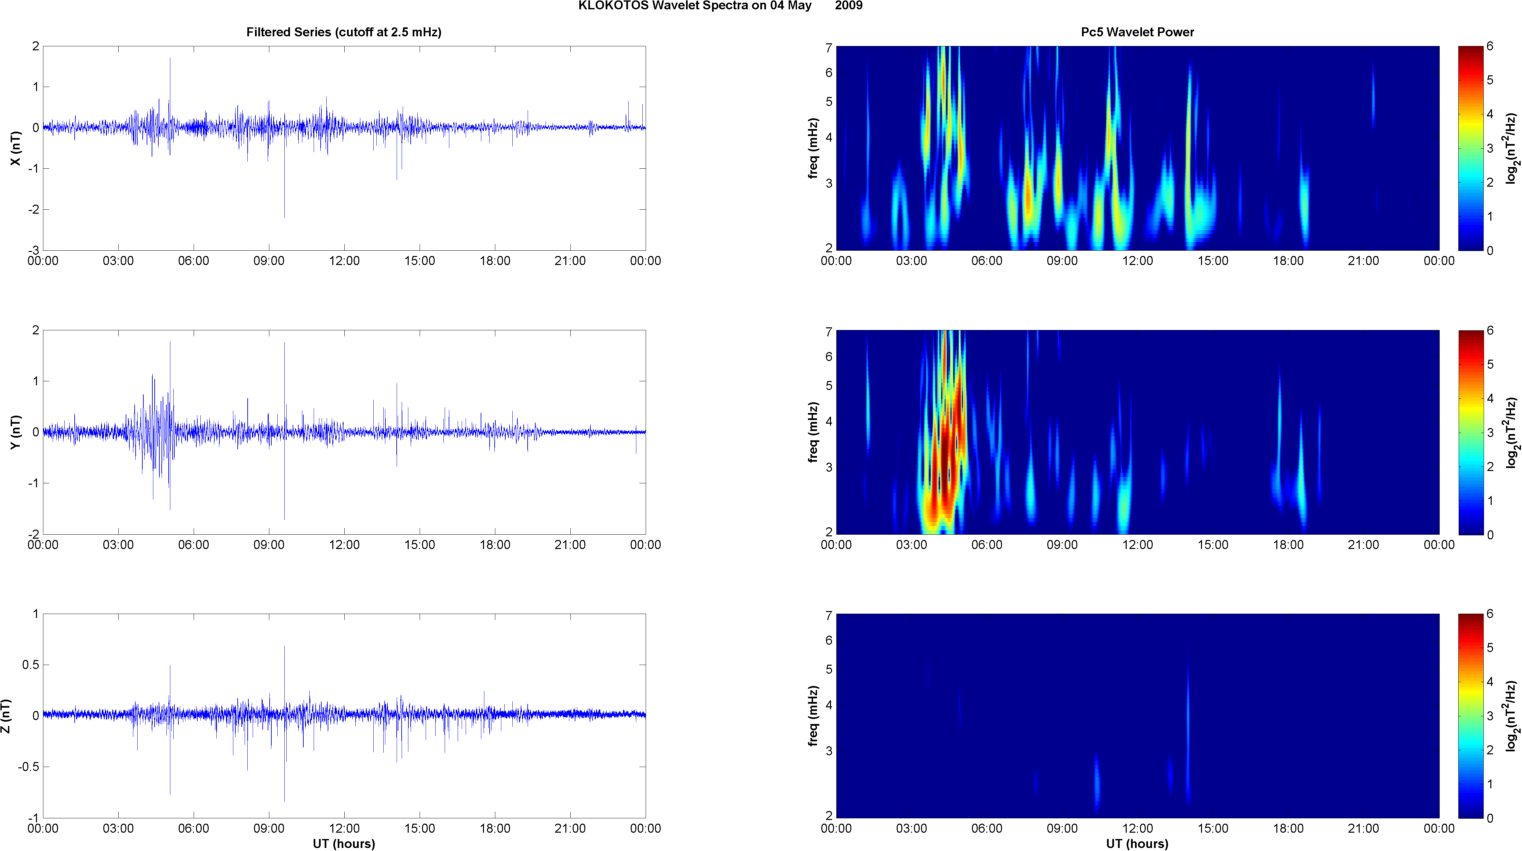Click the '7' frequency tick on the top spectrogram
The height and width of the screenshot is (851, 1522).
829,48
